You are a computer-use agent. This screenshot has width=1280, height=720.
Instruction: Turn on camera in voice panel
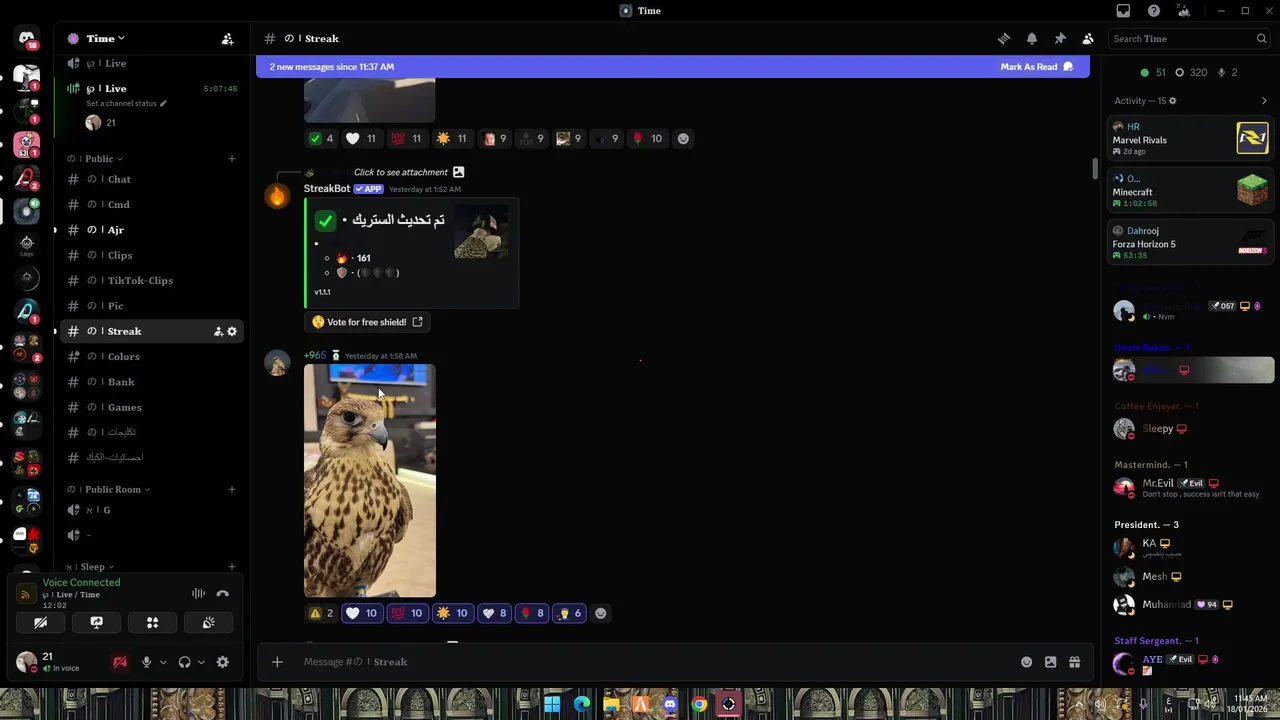coord(41,622)
